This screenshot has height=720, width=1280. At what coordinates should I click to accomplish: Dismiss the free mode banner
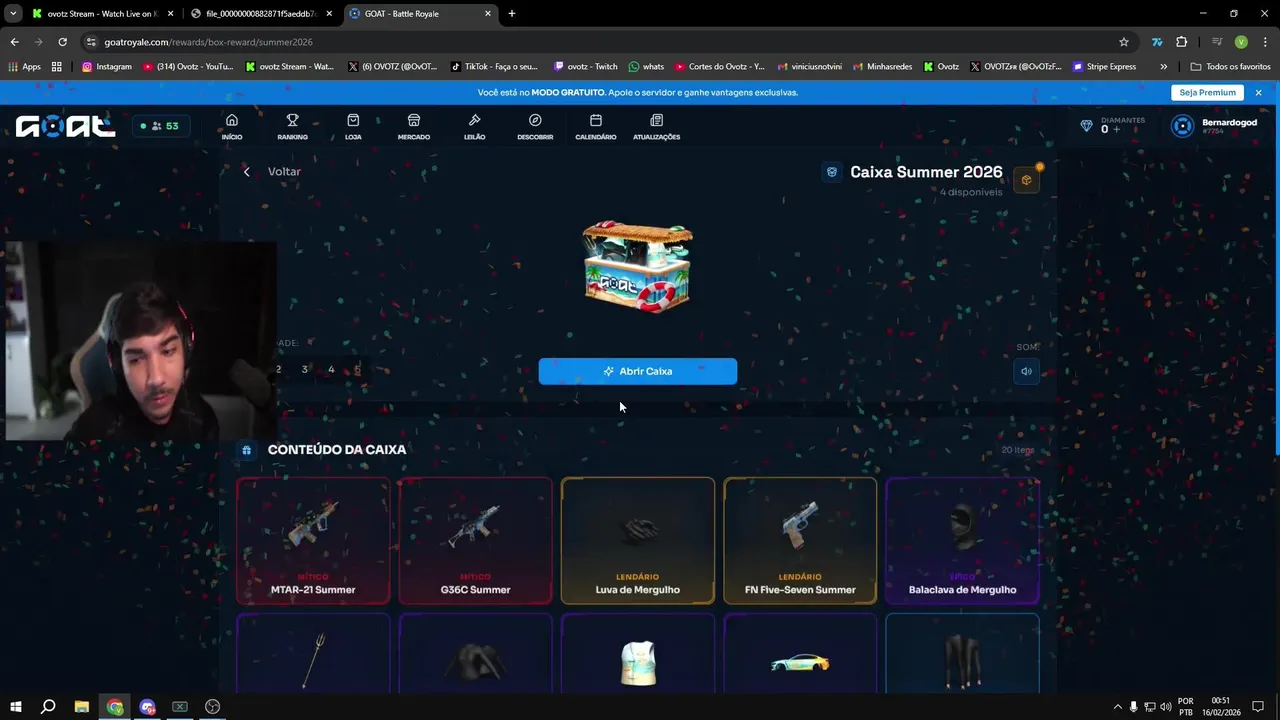coord(1258,92)
